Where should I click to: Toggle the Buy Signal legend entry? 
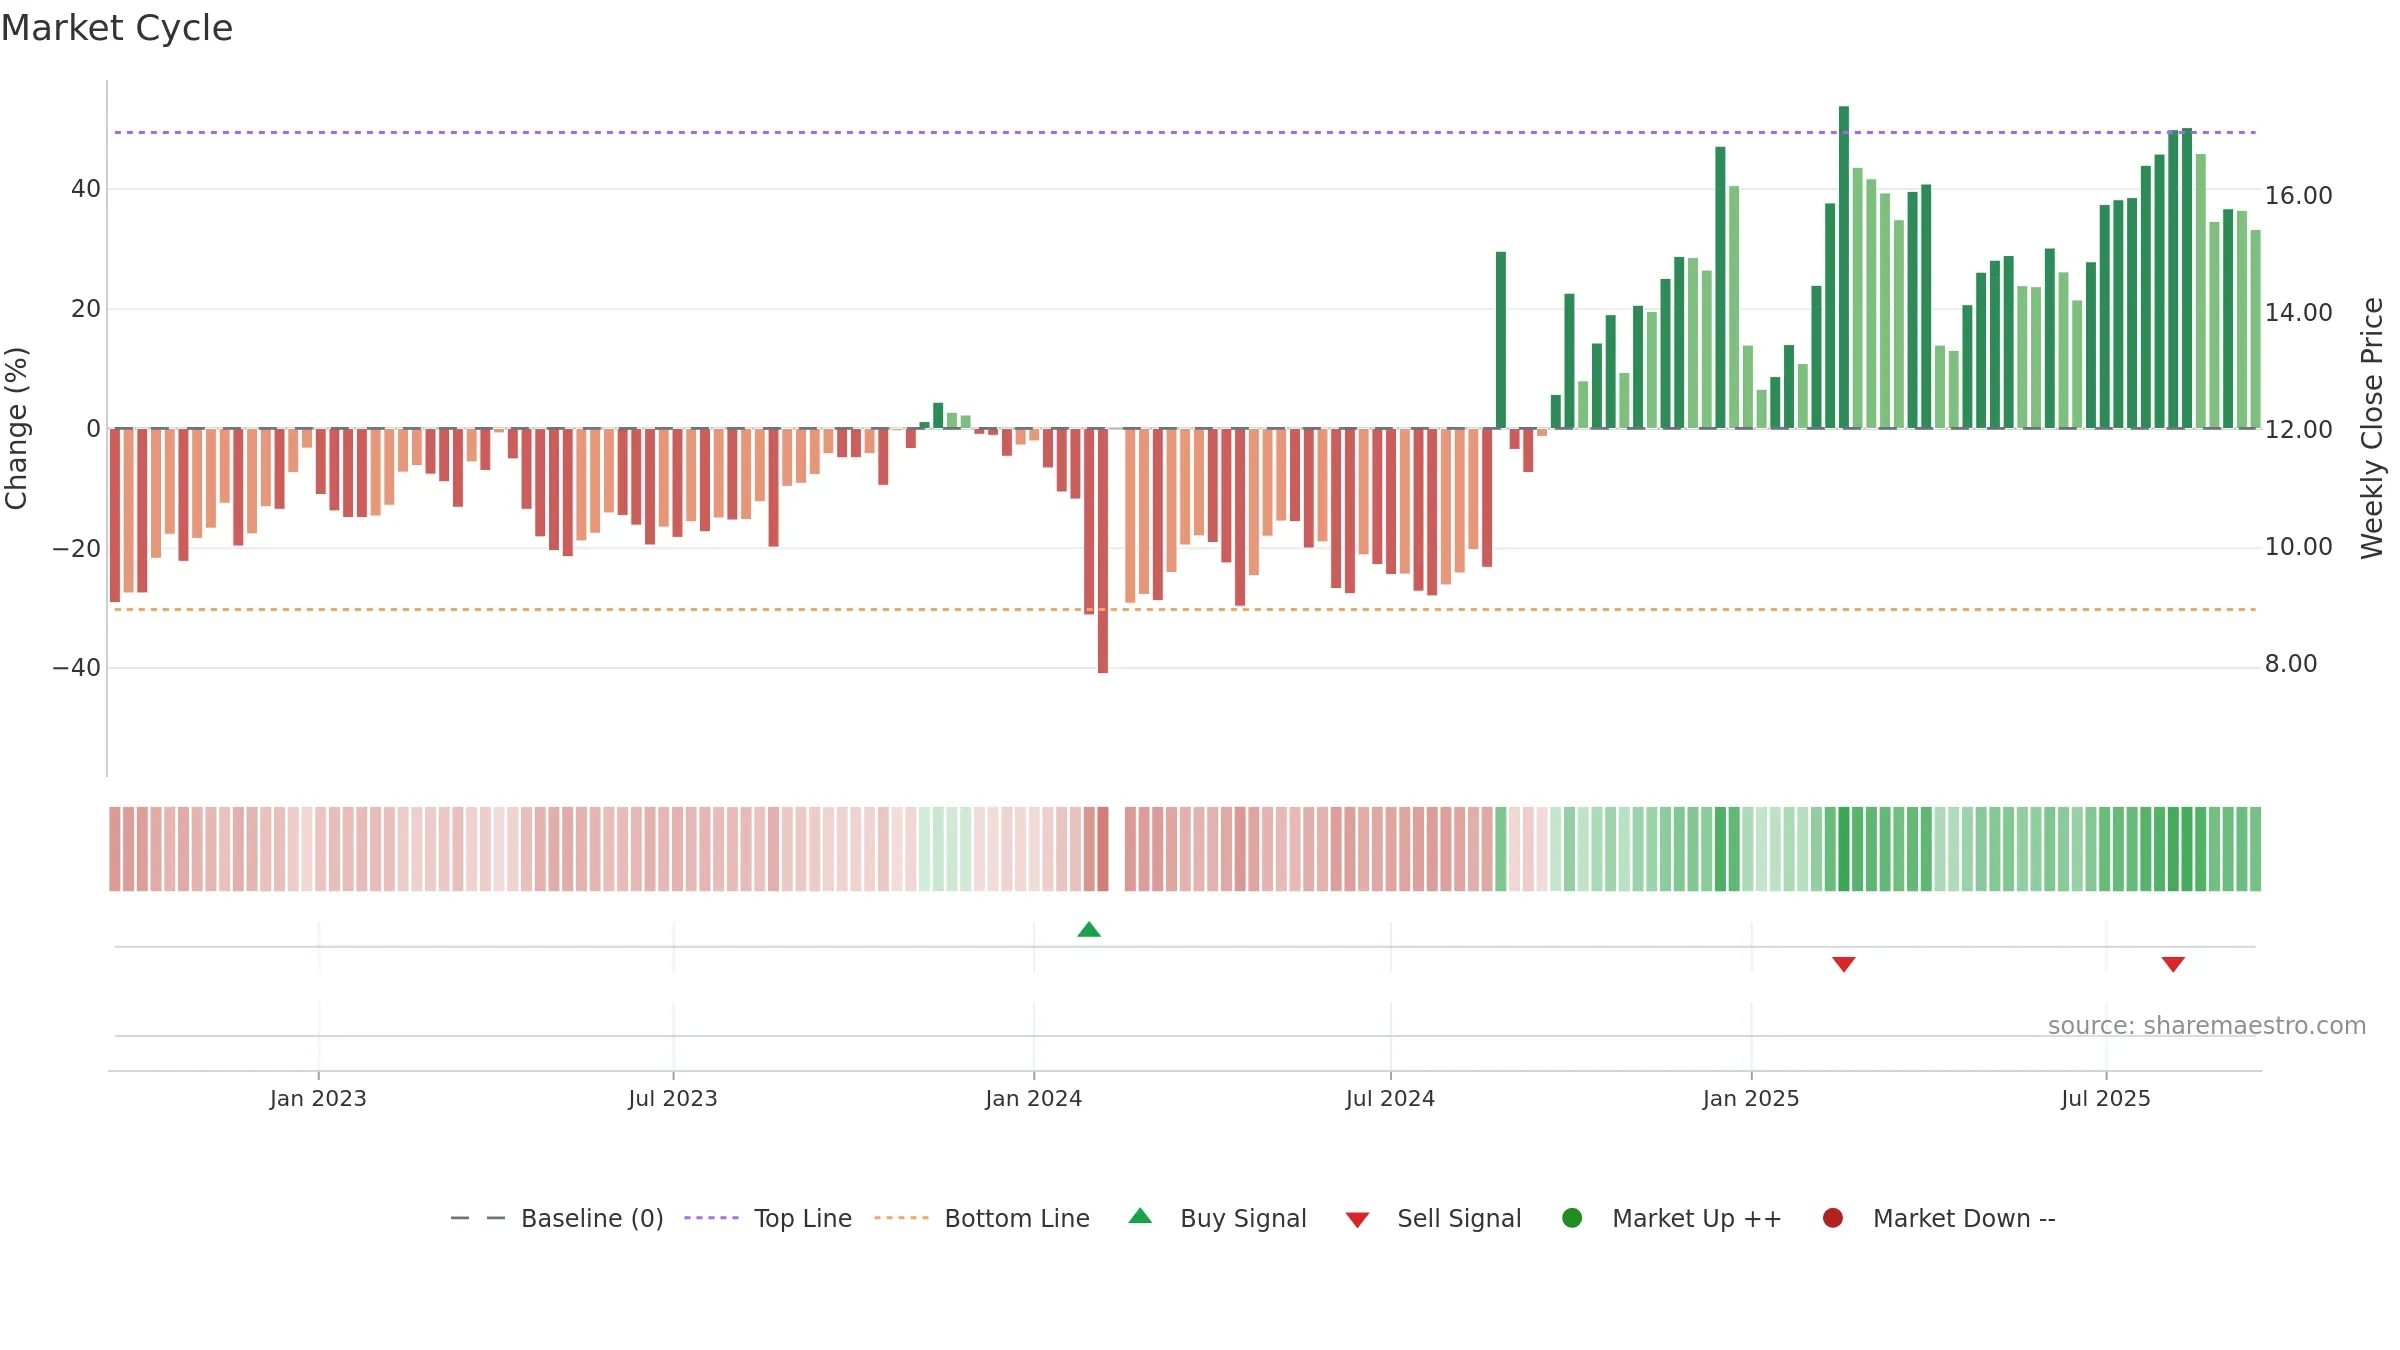pos(1217,1218)
